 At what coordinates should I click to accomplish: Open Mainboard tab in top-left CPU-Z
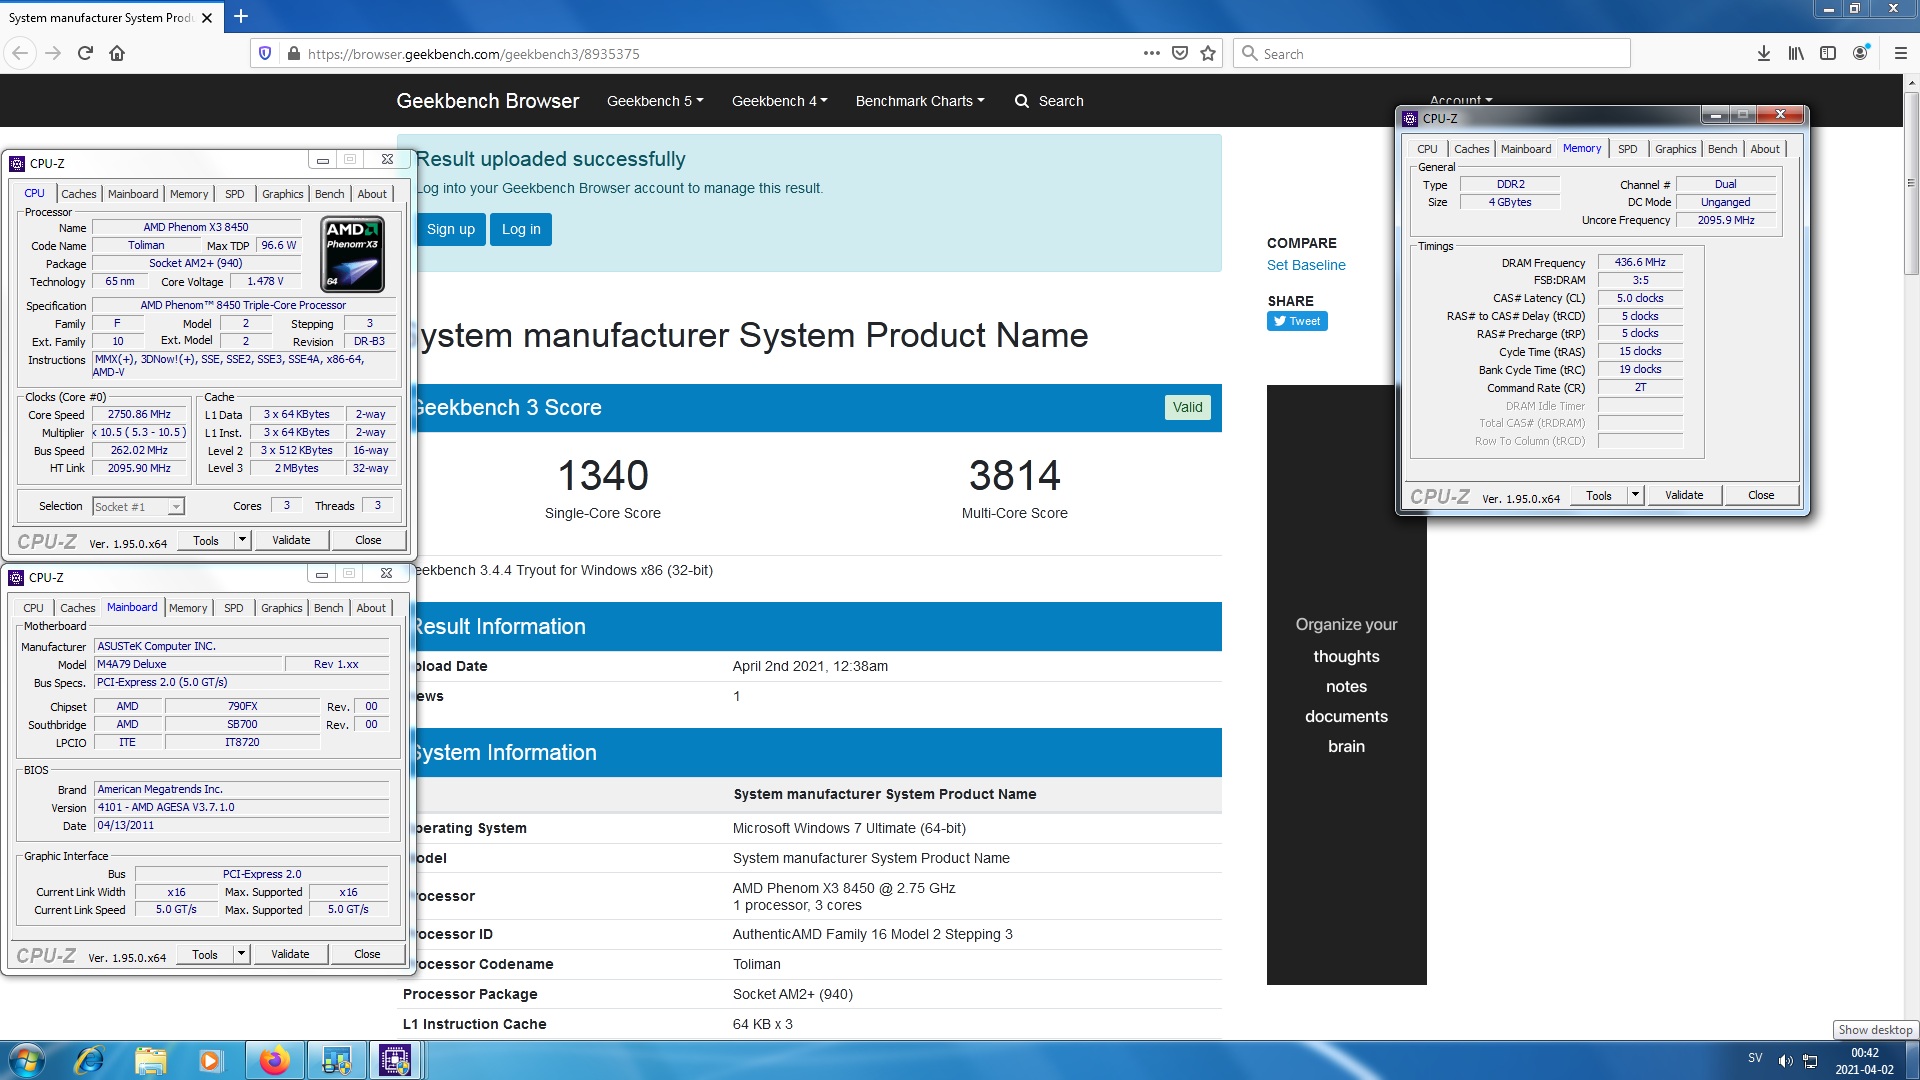coord(133,194)
